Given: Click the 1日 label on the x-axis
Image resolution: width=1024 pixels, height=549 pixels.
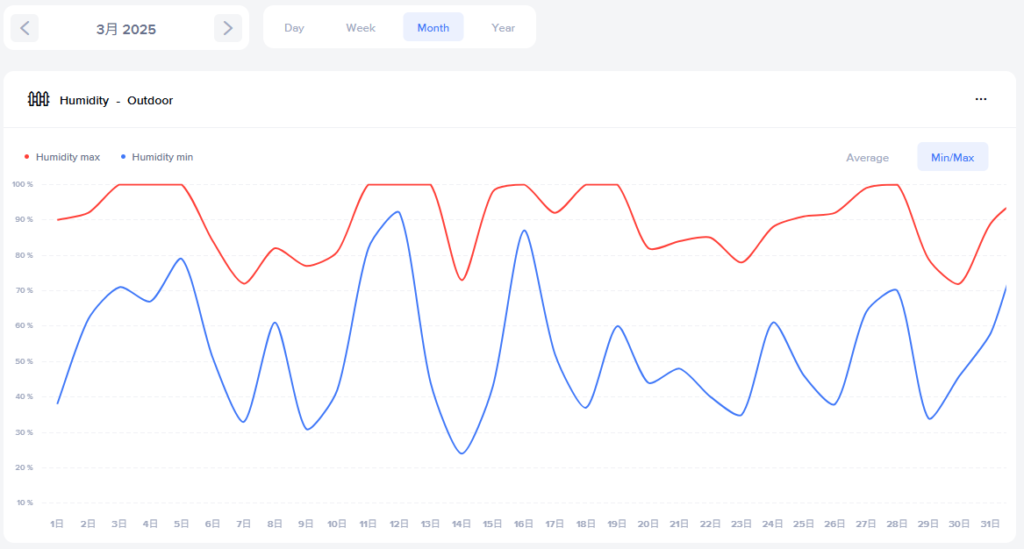Looking at the screenshot, I should 58,524.
